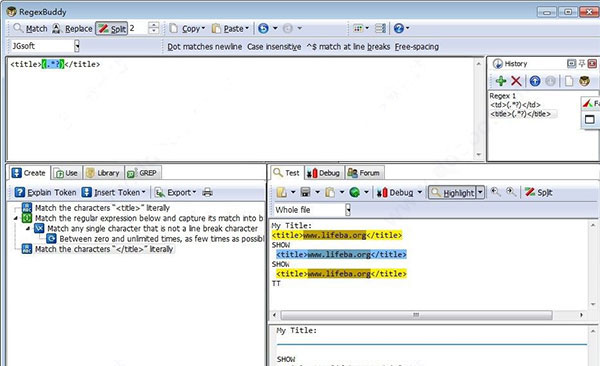Toggle Dot matches newline option
600x366 pixels.
[x=205, y=47]
